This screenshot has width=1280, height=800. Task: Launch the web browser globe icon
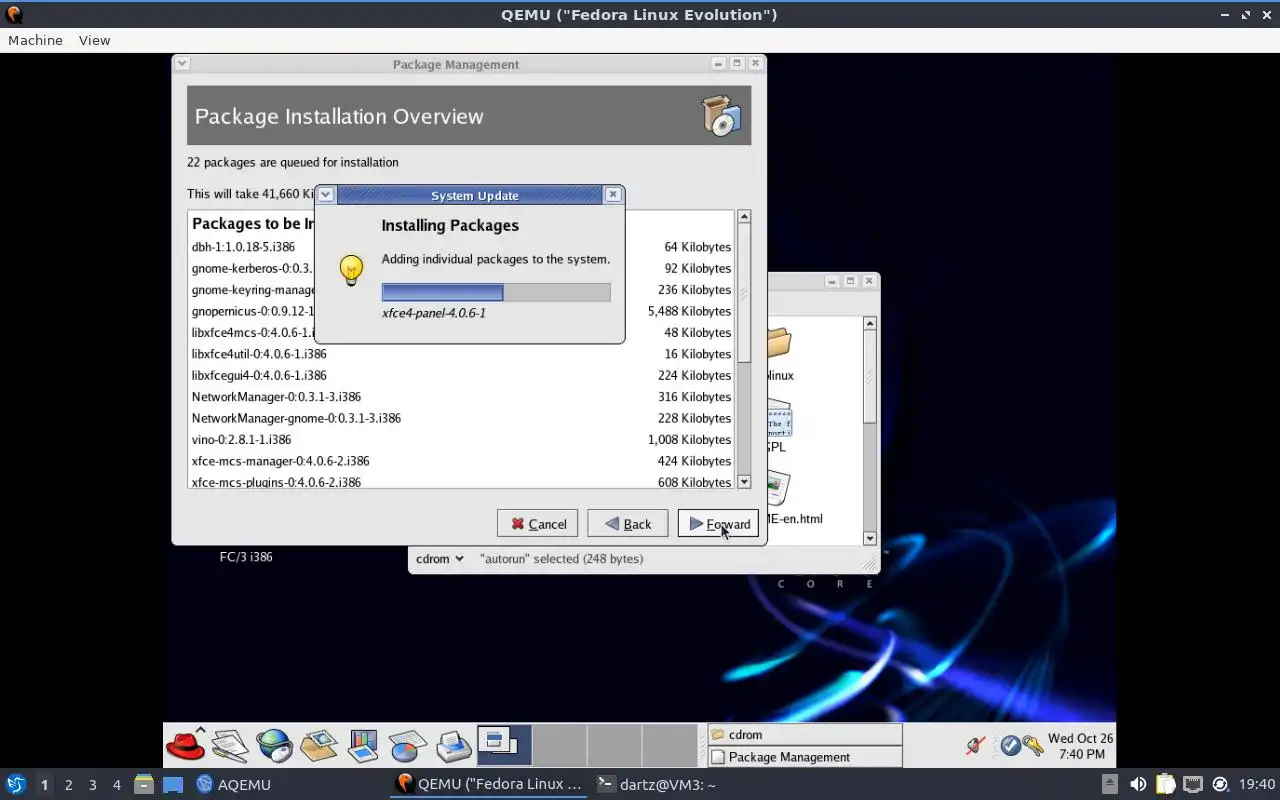(274, 745)
